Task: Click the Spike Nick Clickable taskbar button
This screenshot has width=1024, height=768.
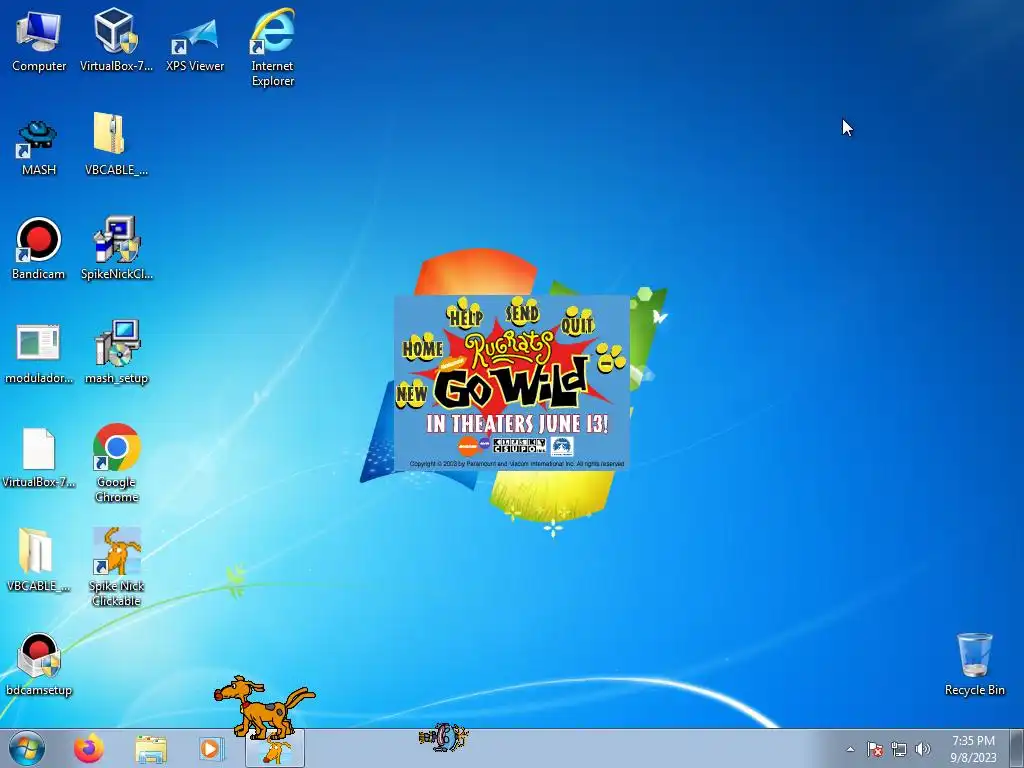Action: click(x=275, y=748)
